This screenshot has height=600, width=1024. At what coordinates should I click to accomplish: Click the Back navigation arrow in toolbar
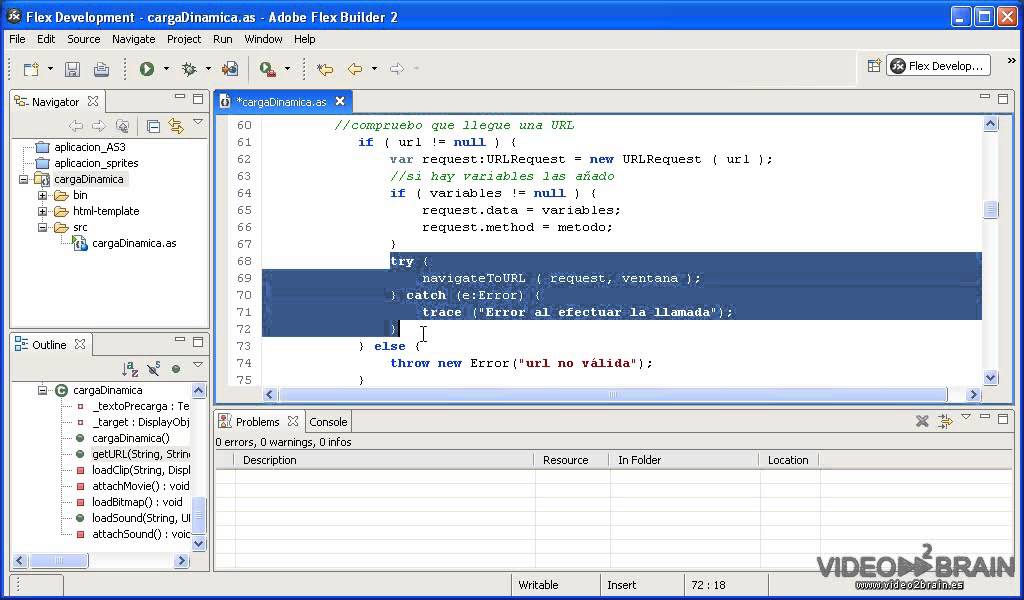[x=355, y=69]
